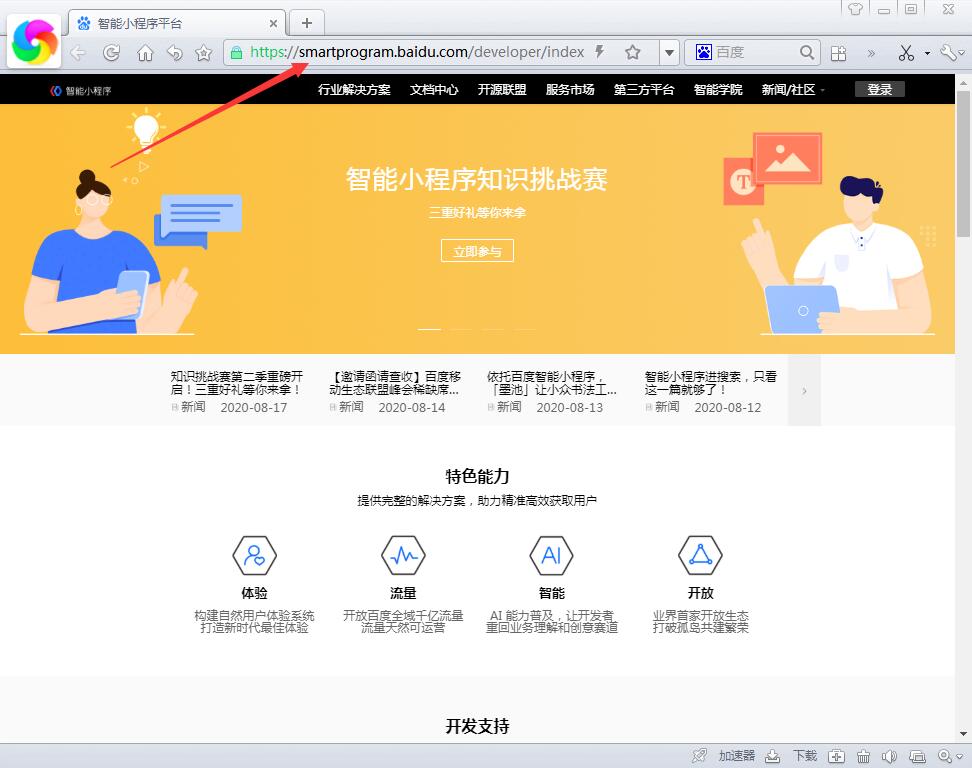Expand the screenshot tool dropdown arrow
Screen dimensions: 972x768
point(927,53)
